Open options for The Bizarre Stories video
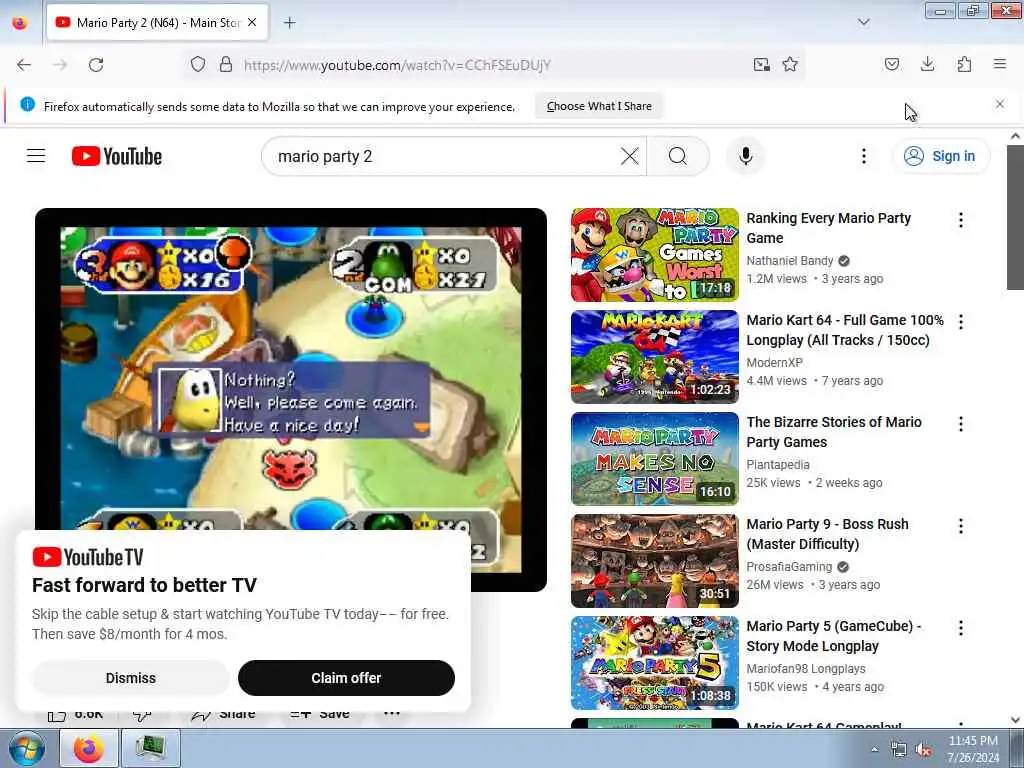Image resolution: width=1024 pixels, height=768 pixels. (x=961, y=424)
